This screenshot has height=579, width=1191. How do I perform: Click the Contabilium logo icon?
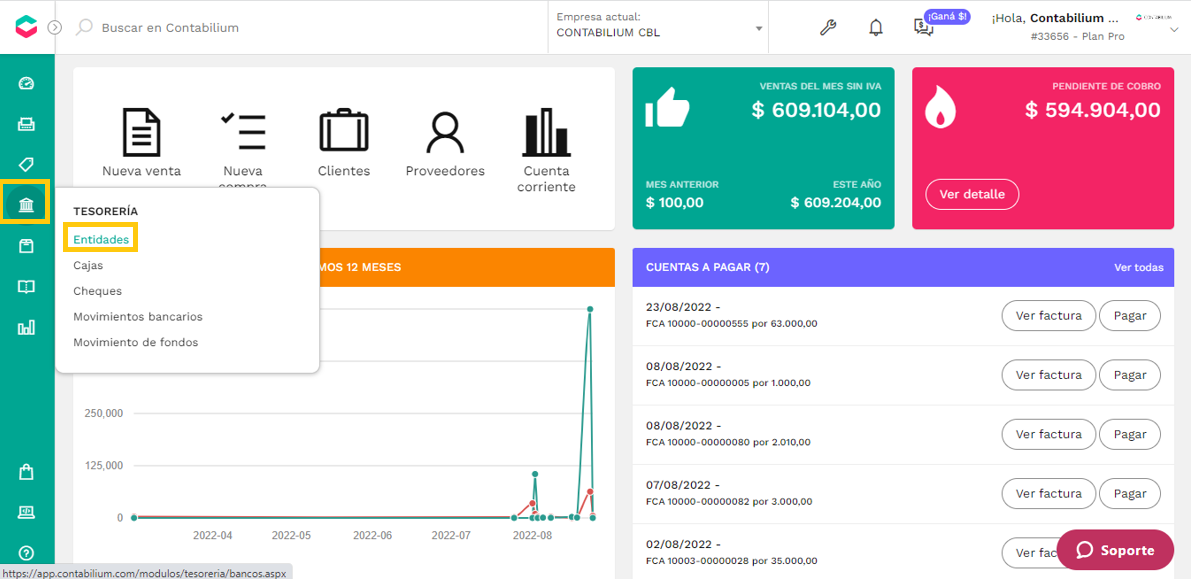27,27
